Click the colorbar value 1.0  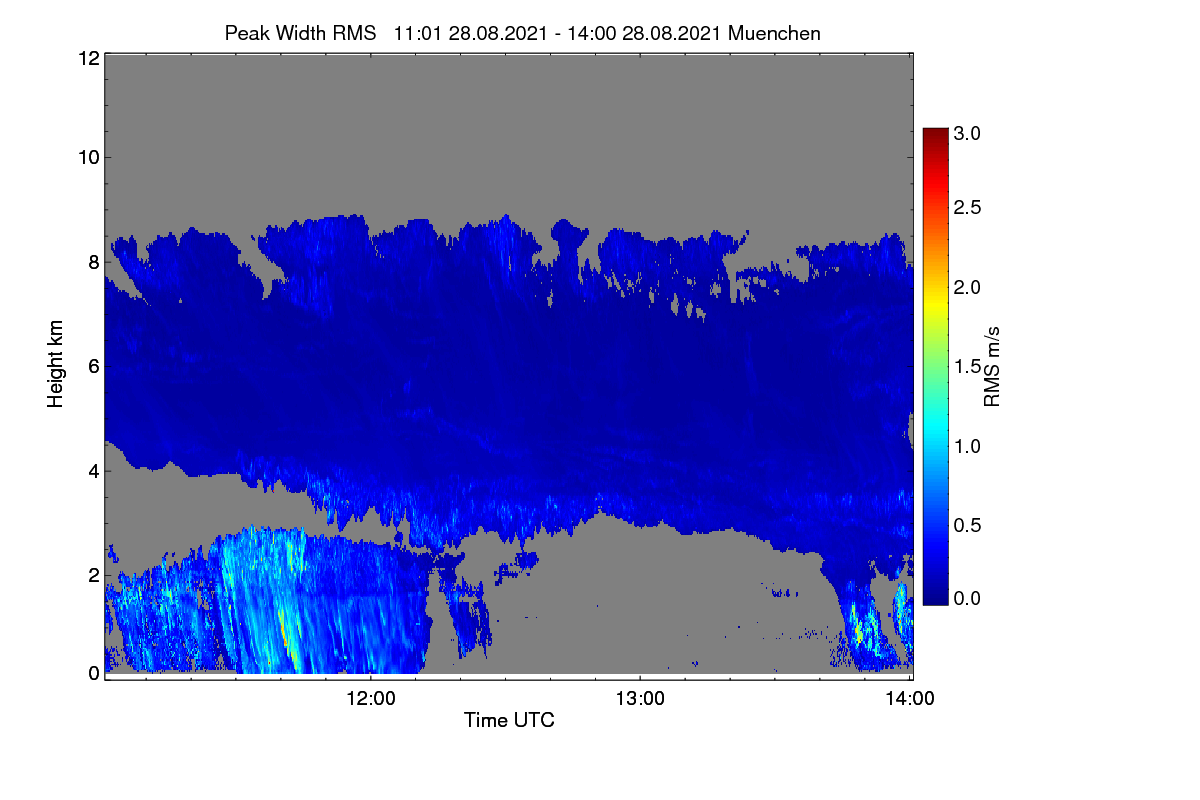pos(967,446)
